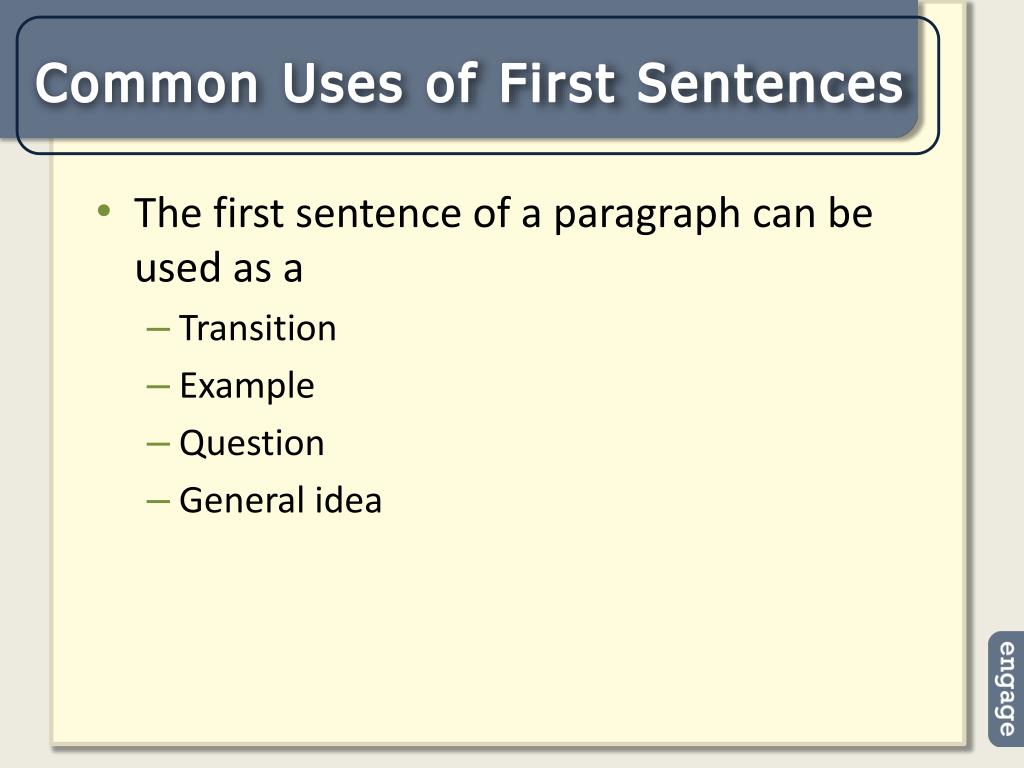1024x768 pixels.
Task: Click the slide title Common Uses of First Sentences
Action: pos(469,84)
